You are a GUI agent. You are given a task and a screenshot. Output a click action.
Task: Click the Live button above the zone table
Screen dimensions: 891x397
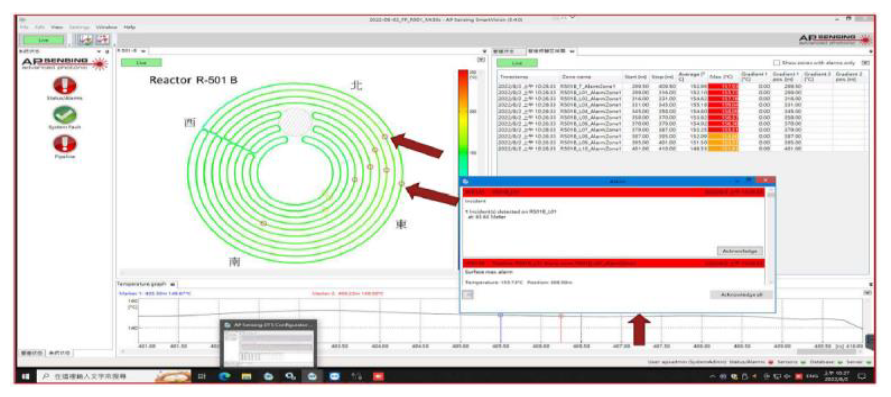point(517,63)
